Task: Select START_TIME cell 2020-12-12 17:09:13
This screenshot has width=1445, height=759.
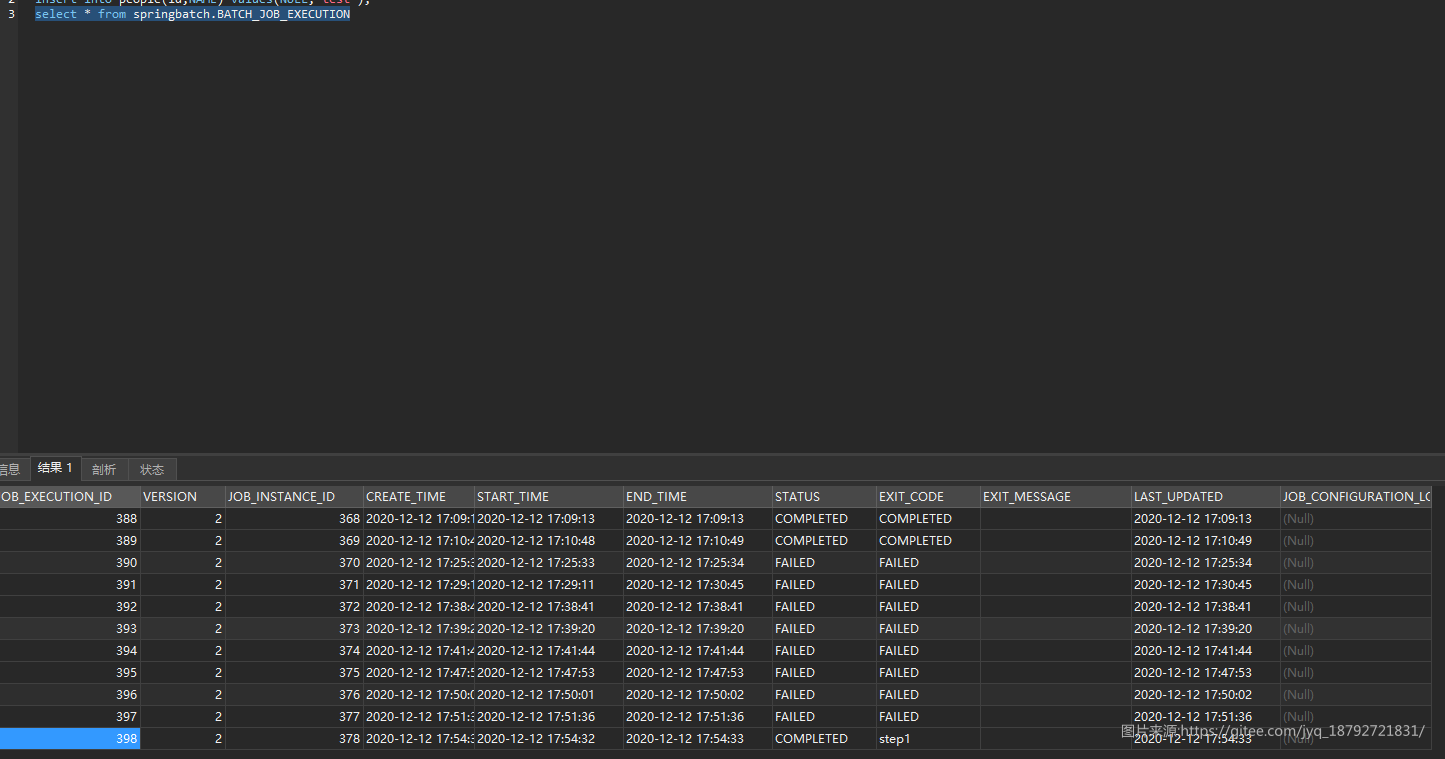Action: point(549,519)
